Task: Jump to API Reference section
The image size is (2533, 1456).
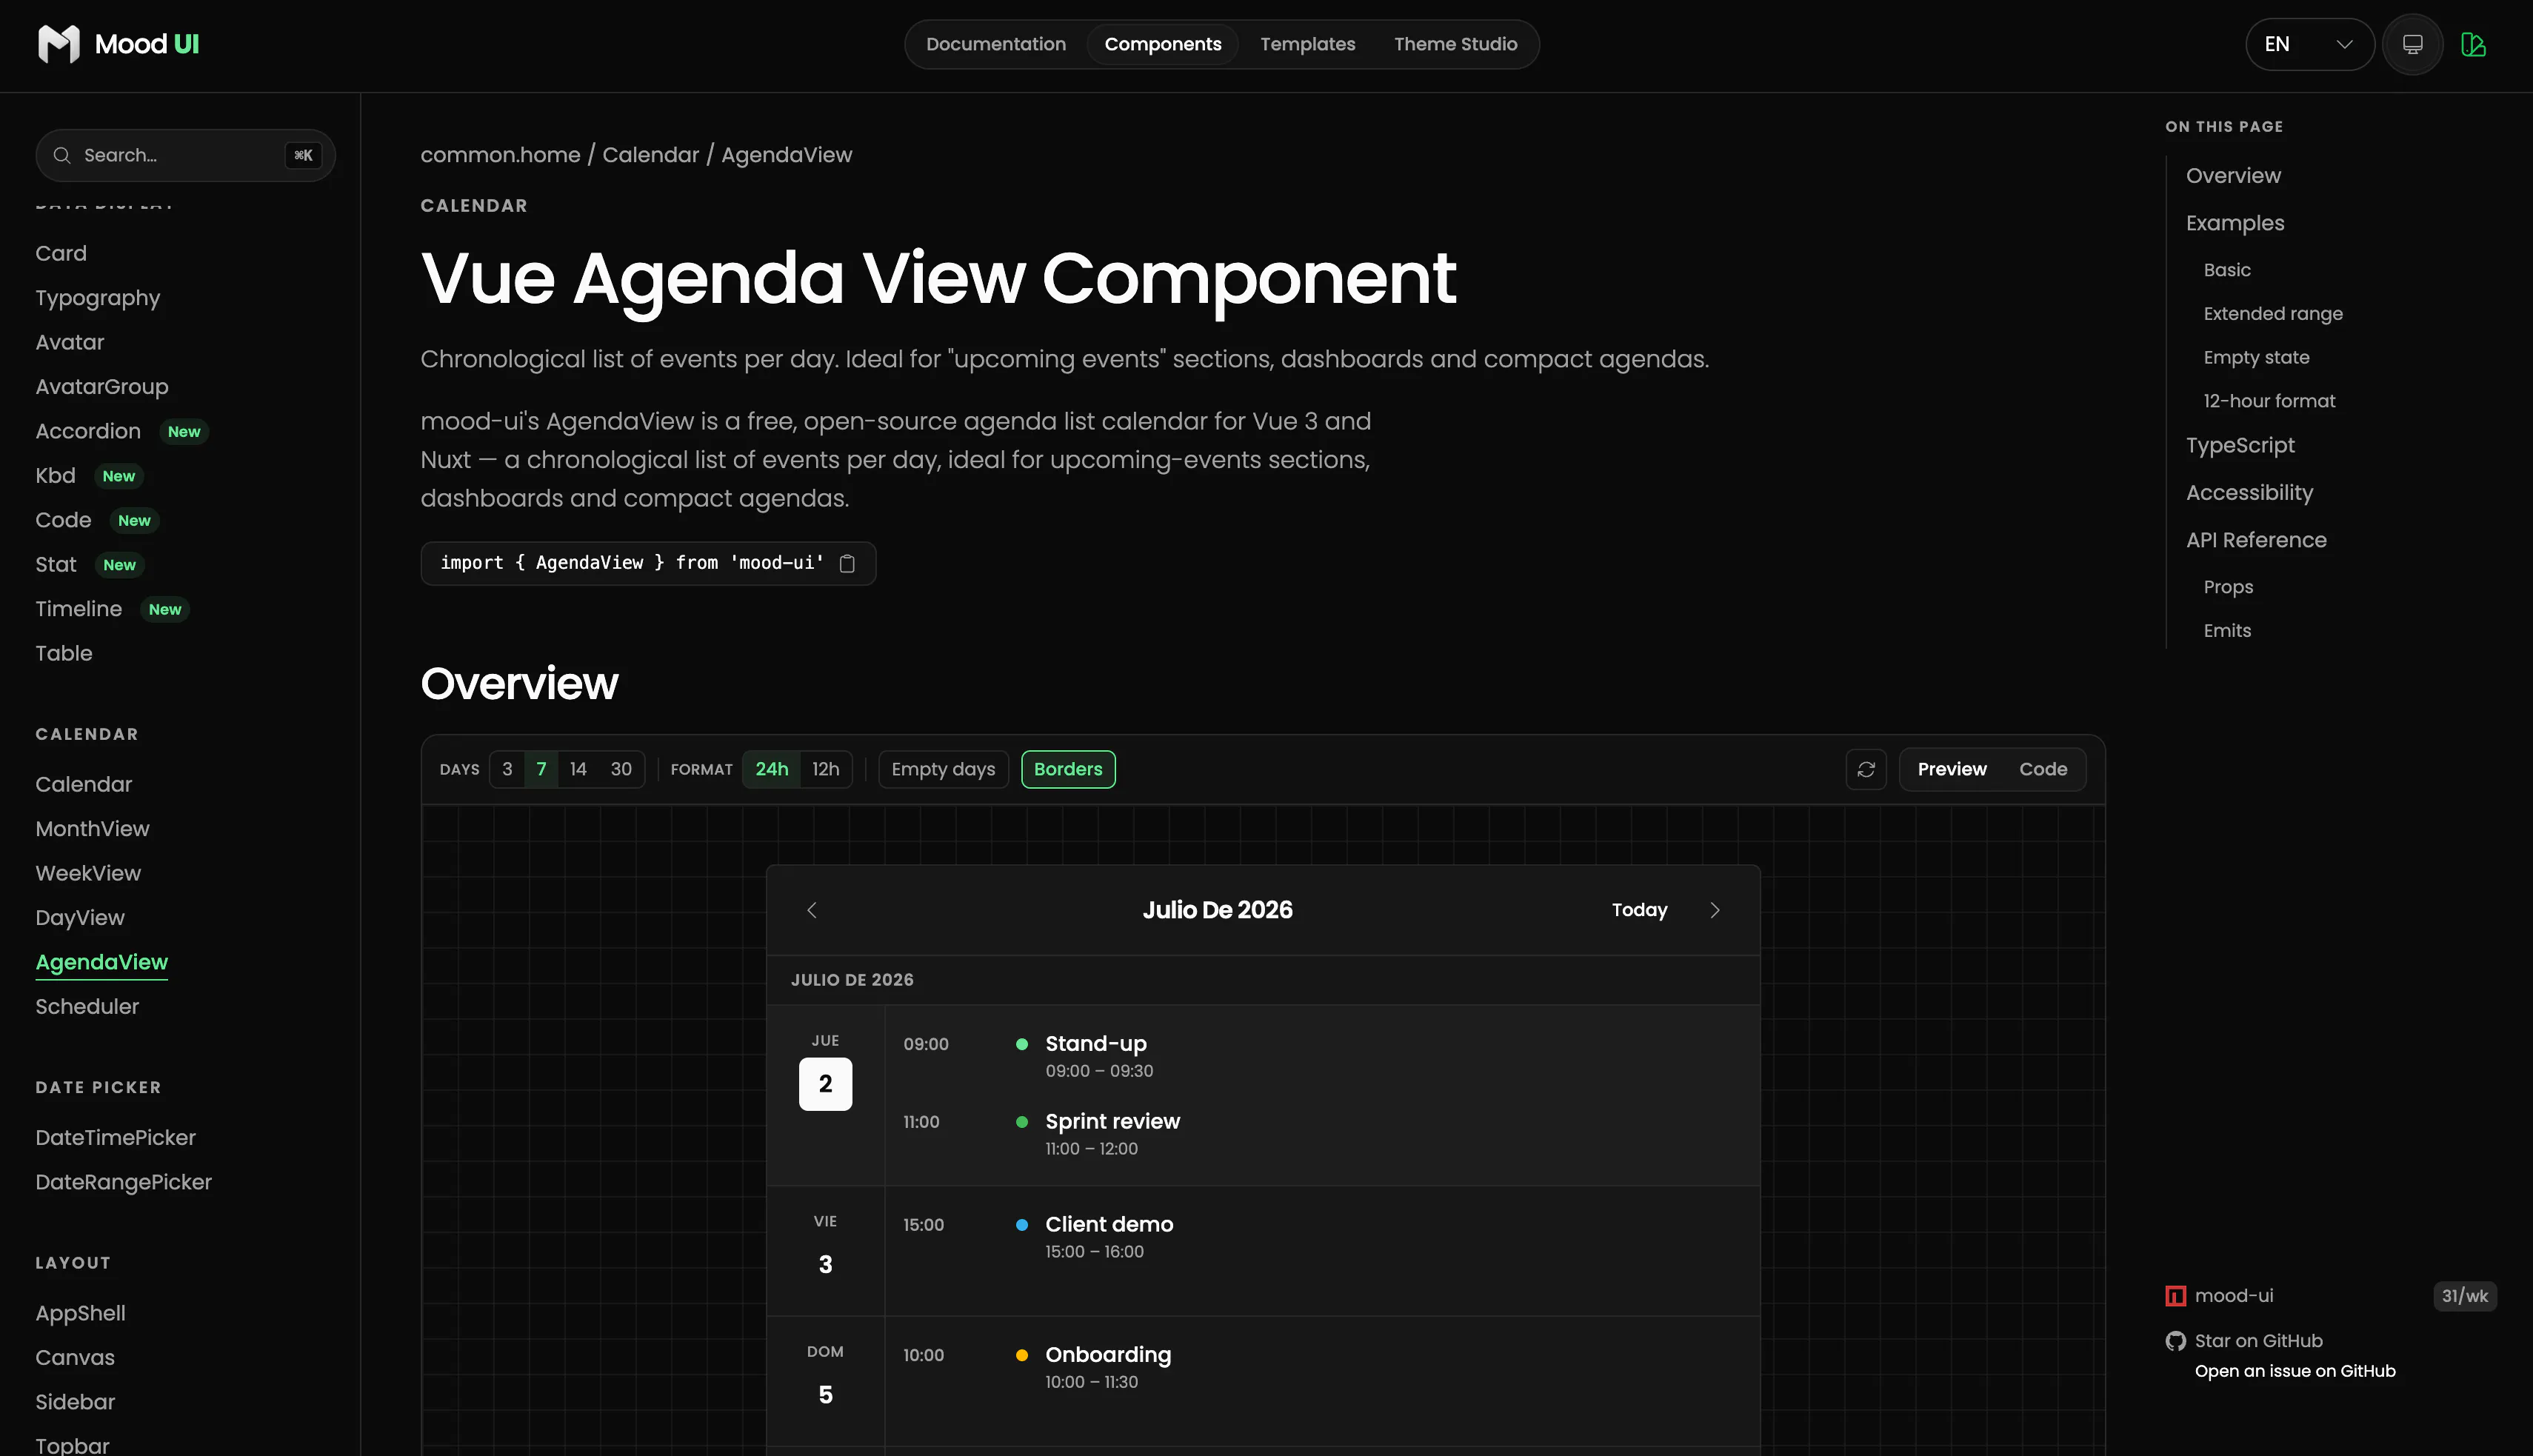Action: pyautogui.click(x=2256, y=540)
